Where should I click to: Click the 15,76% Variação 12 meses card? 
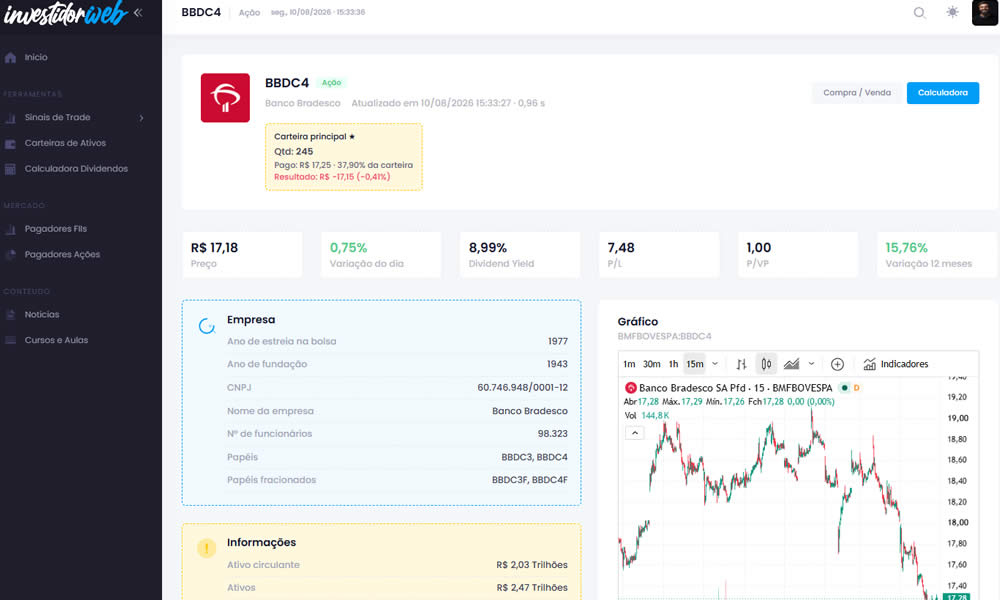pos(937,254)
